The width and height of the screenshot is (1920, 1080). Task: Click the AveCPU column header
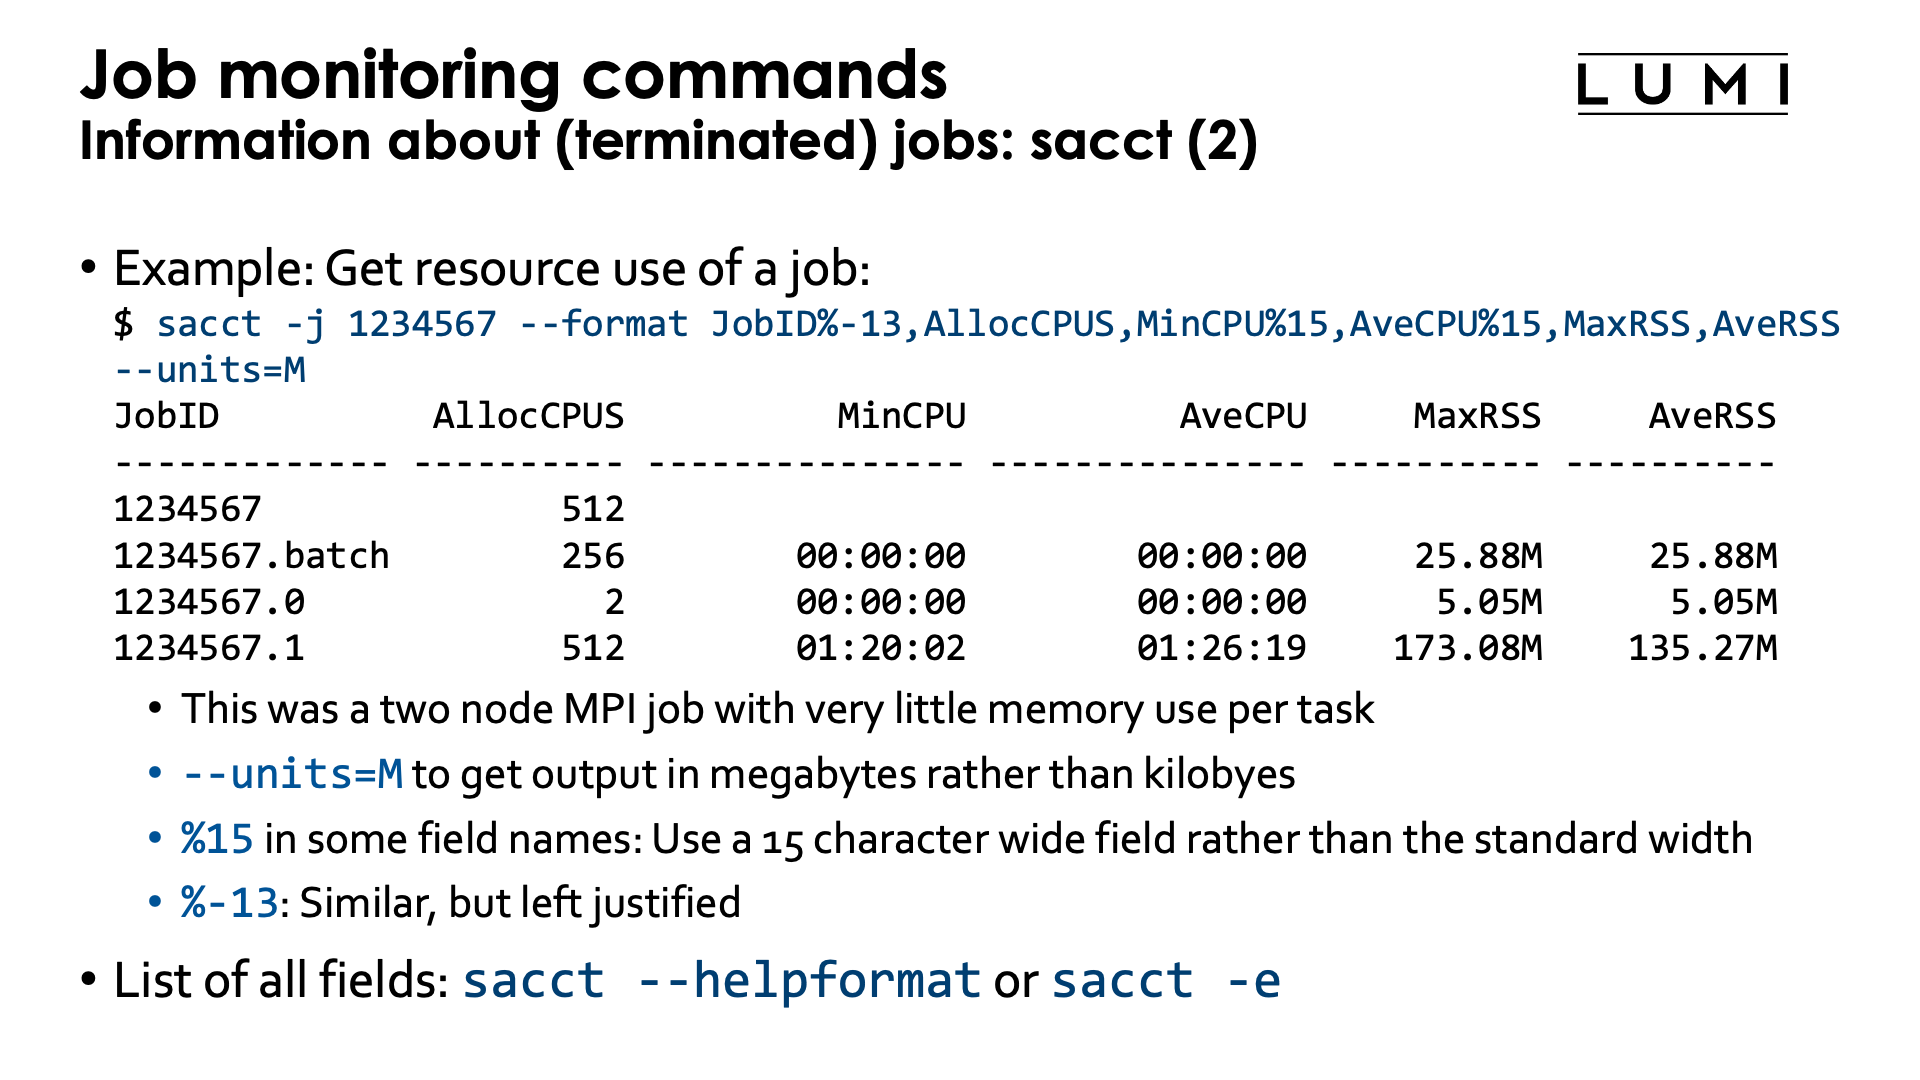[1243, 416]
